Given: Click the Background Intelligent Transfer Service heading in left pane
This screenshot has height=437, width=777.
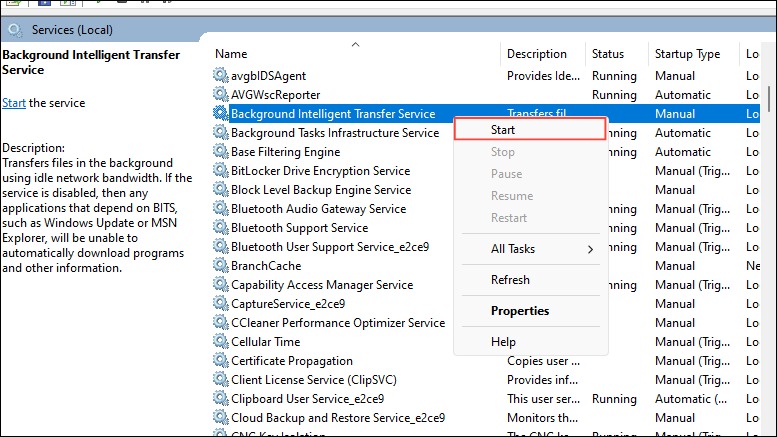Looking at the screenshot, I should [x=91, y=62].
